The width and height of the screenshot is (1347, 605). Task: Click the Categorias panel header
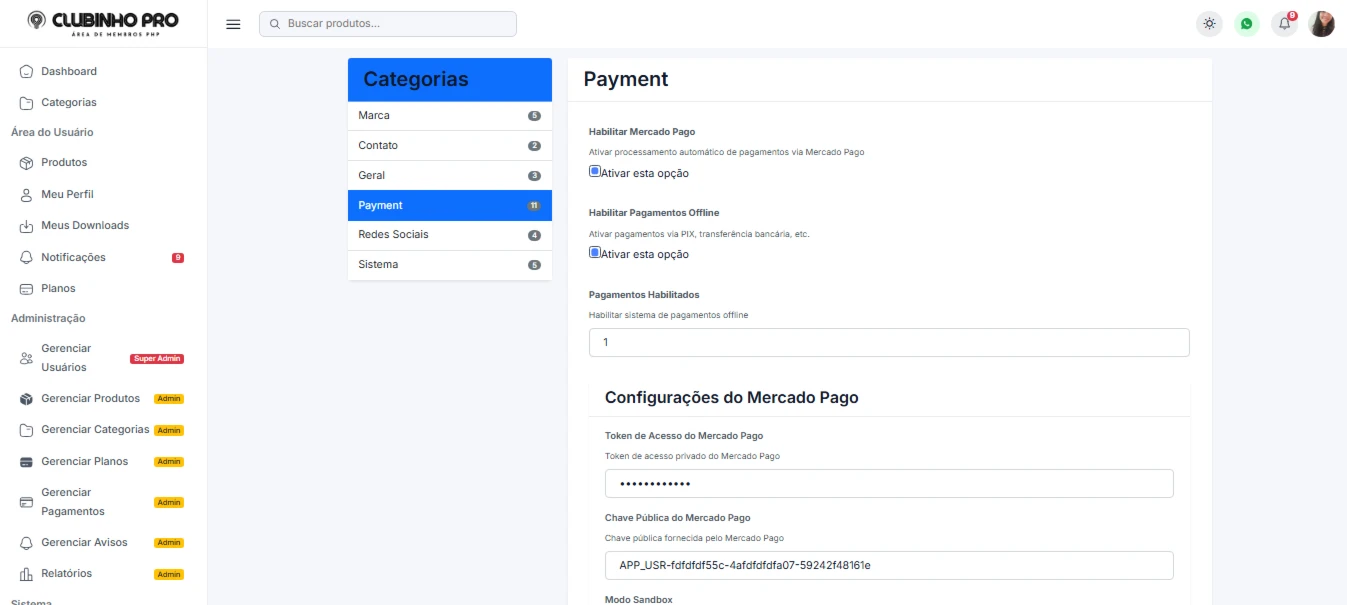(x=450, y=80)
